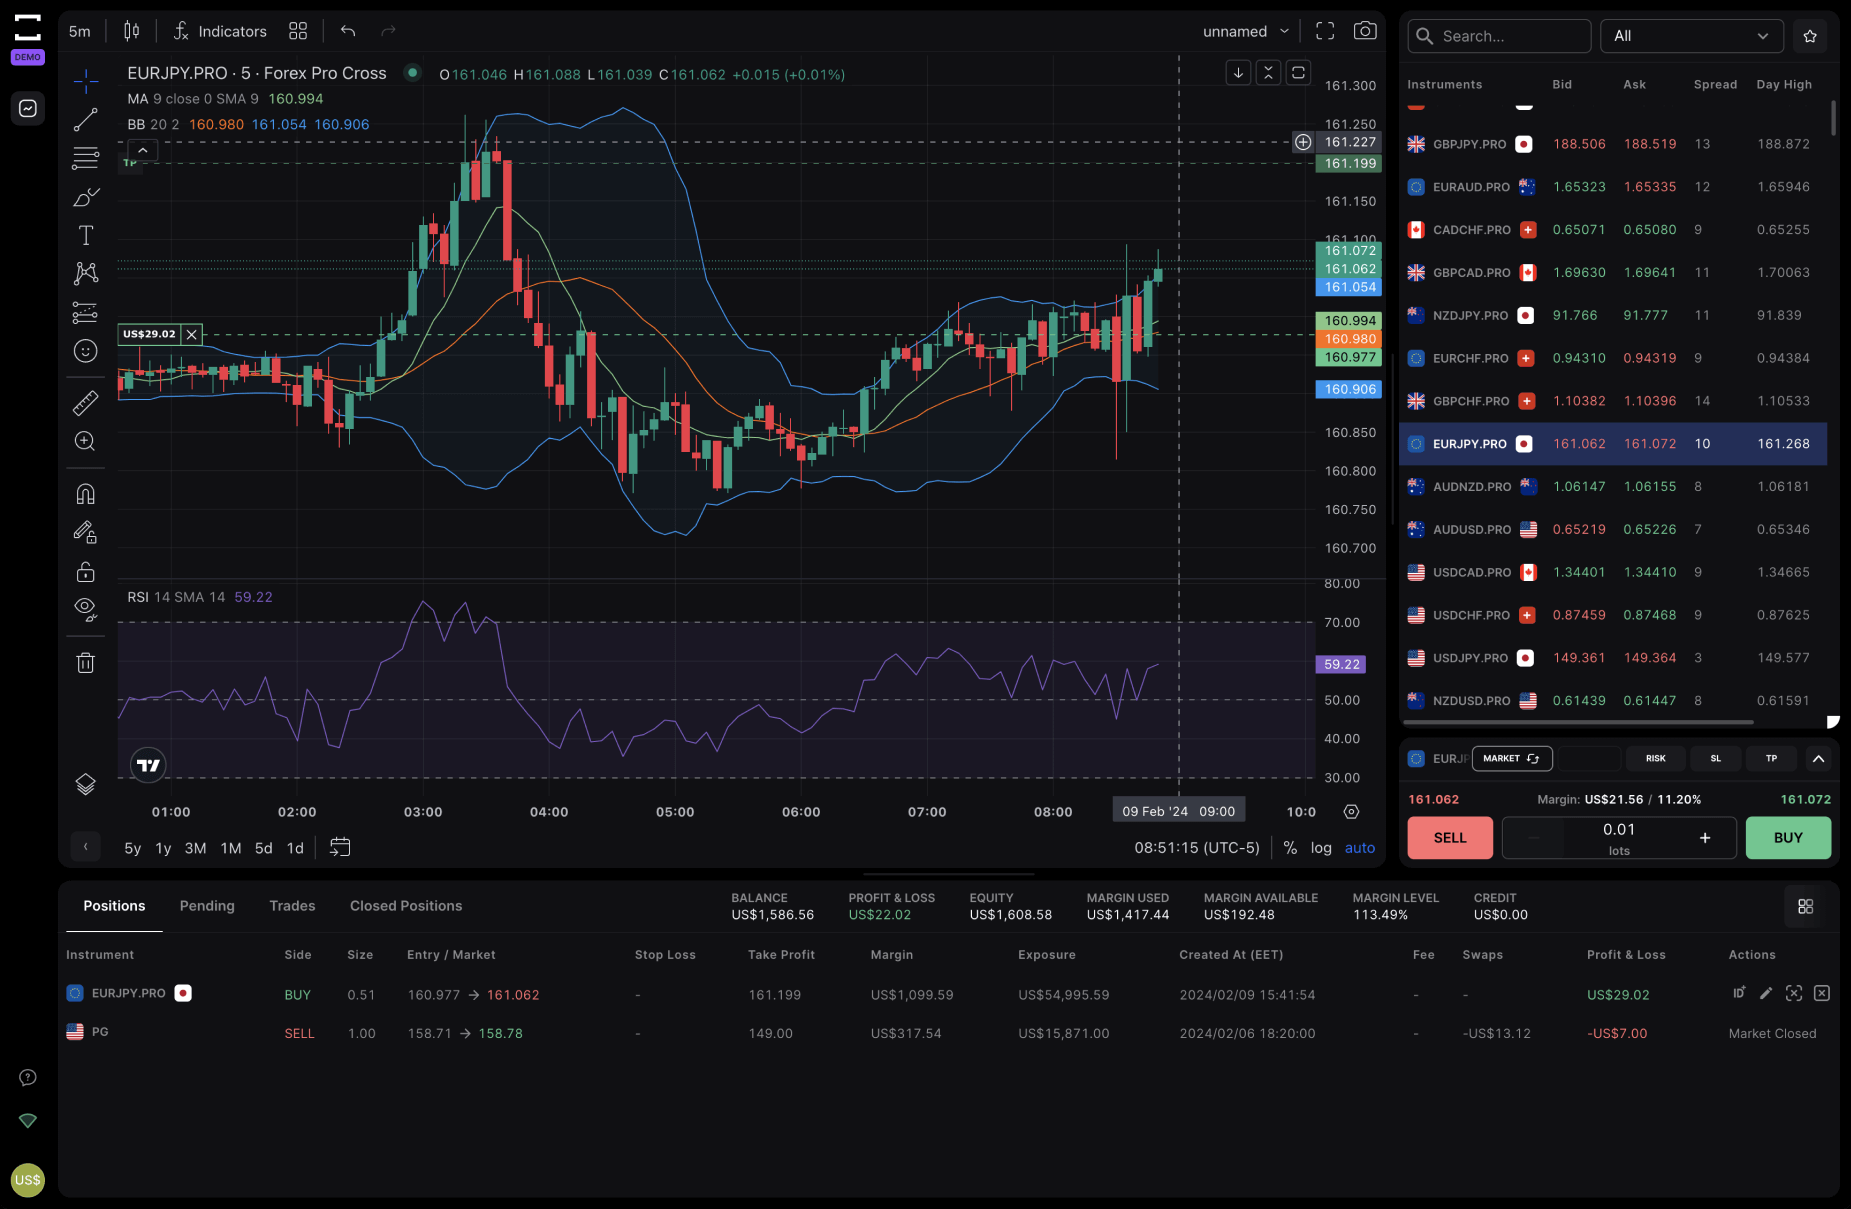Enable log scale on price axis
The height and width of the screenshot is (1209, 1851).
coord(1322,847)
